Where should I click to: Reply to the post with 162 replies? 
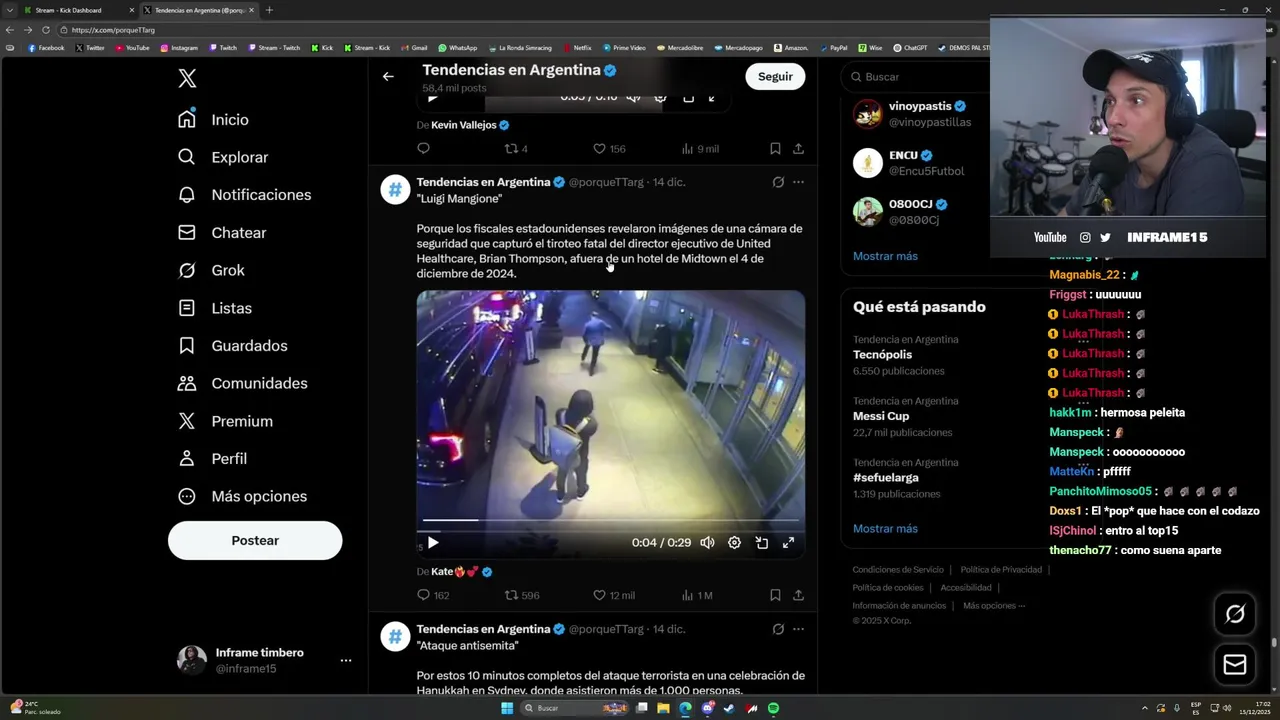coord(432,595)
